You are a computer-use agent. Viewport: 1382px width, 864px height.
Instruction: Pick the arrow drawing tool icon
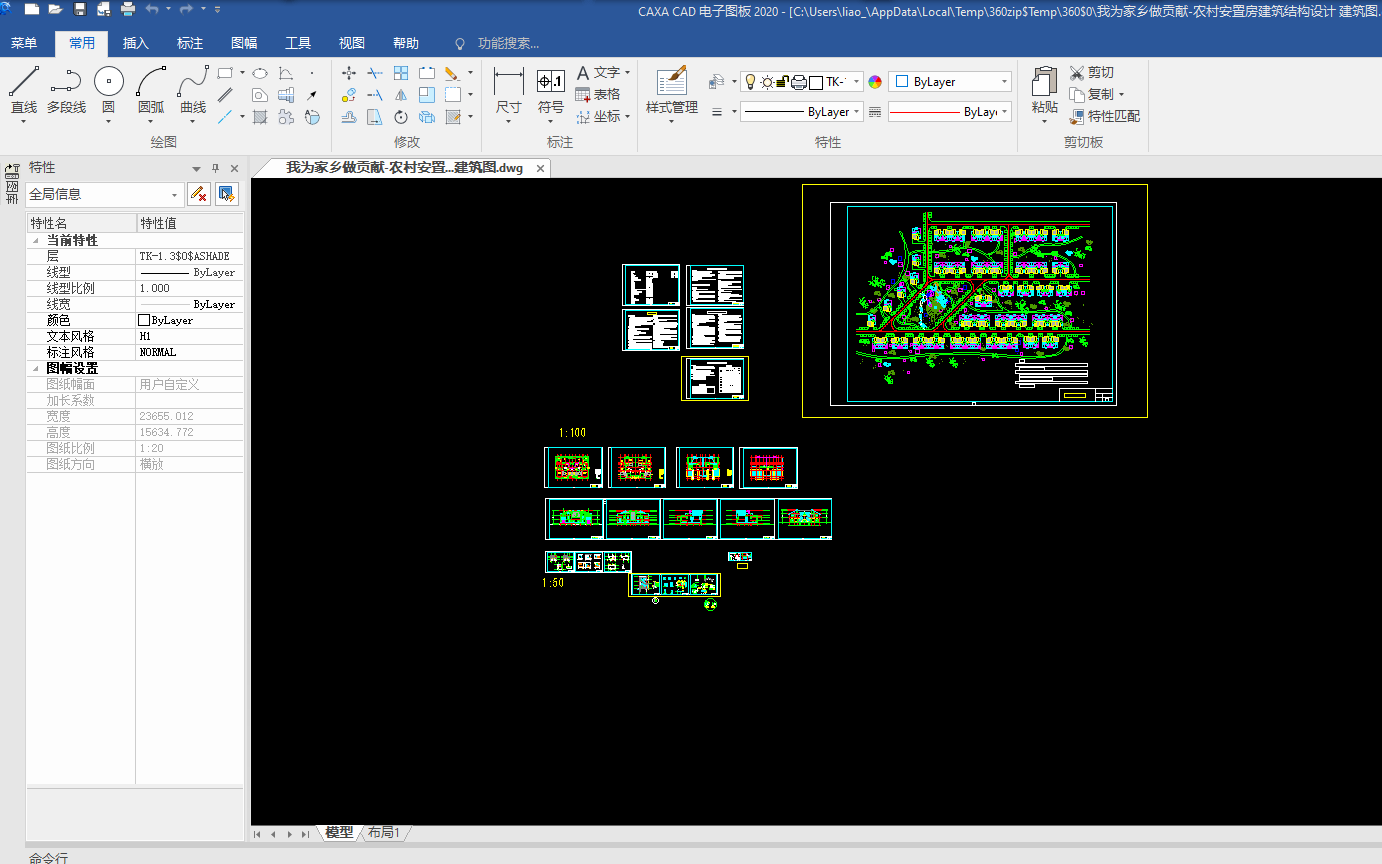coord(311,95)
